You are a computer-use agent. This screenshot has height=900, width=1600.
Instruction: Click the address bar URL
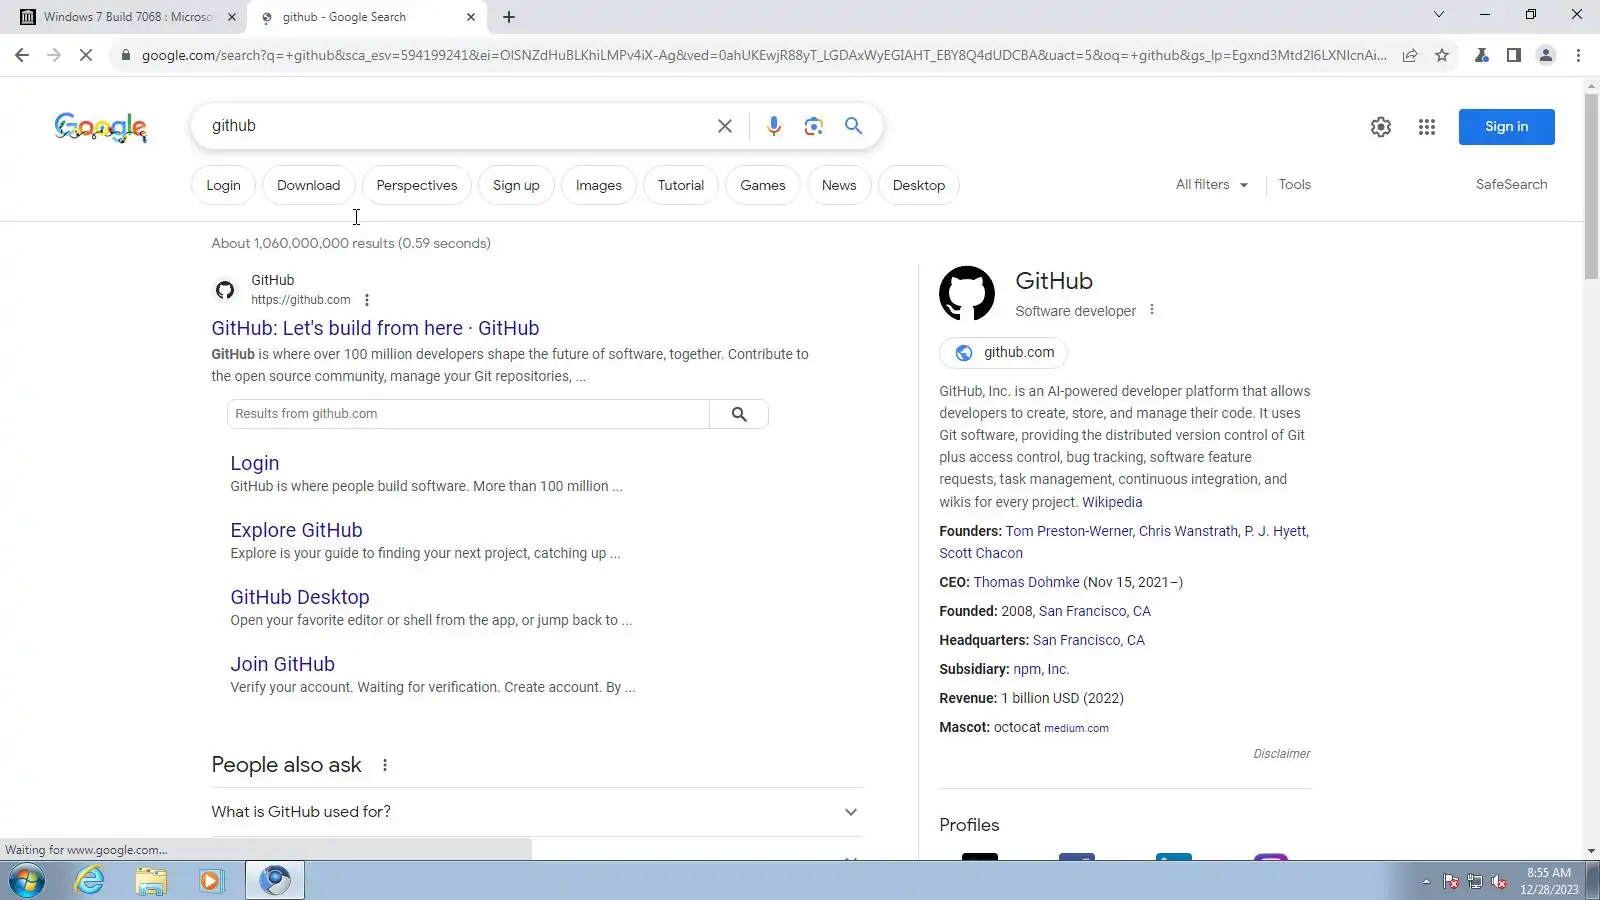tap(764, 56)
